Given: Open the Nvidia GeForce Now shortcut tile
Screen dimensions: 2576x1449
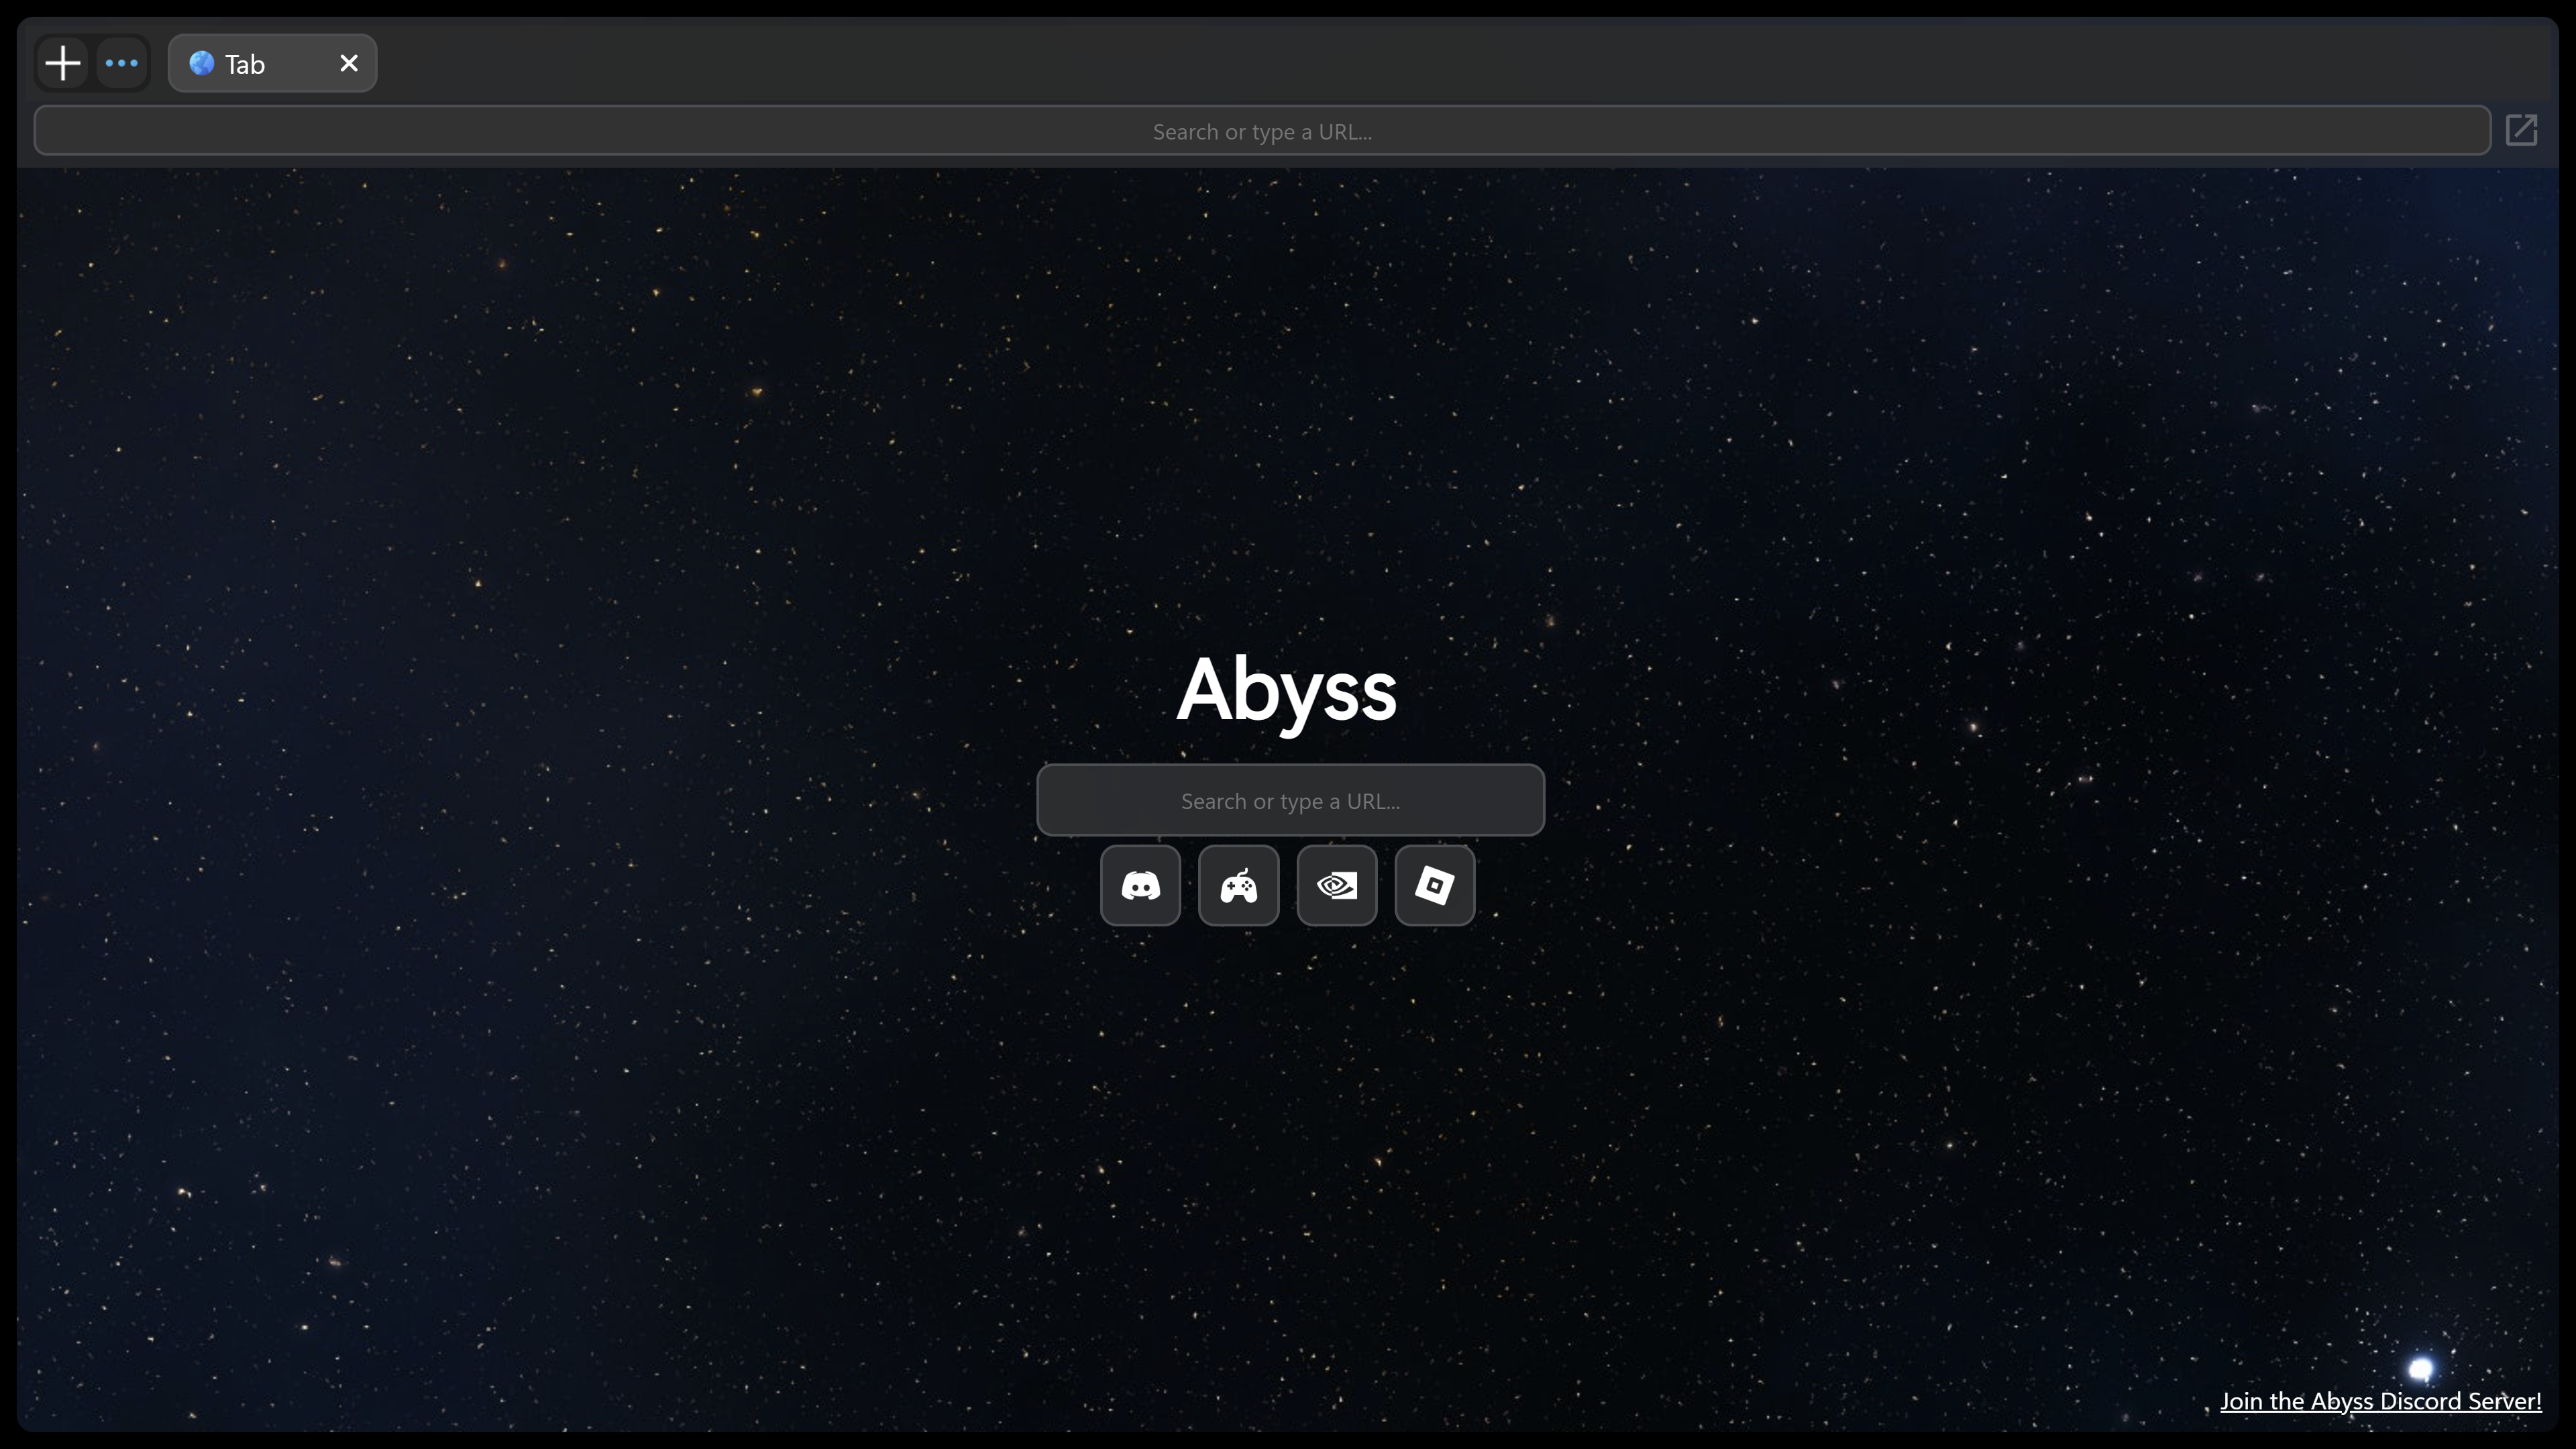Looking at the screenshot, I should 1336,886.
